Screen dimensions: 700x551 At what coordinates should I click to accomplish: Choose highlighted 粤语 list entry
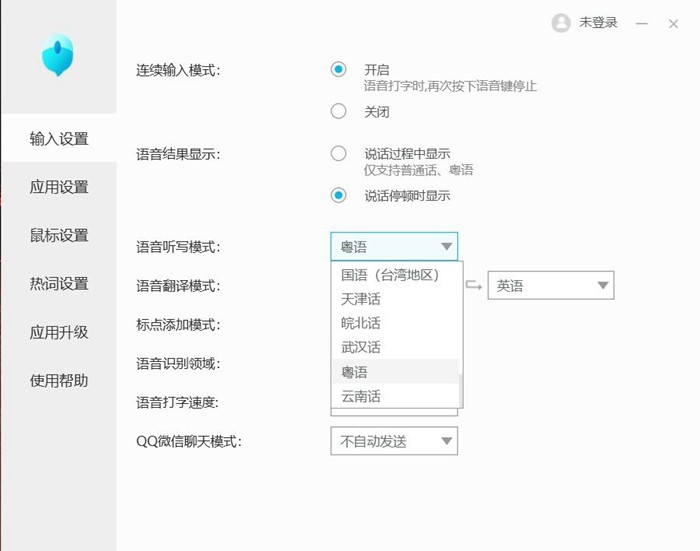tap(395, 372)
